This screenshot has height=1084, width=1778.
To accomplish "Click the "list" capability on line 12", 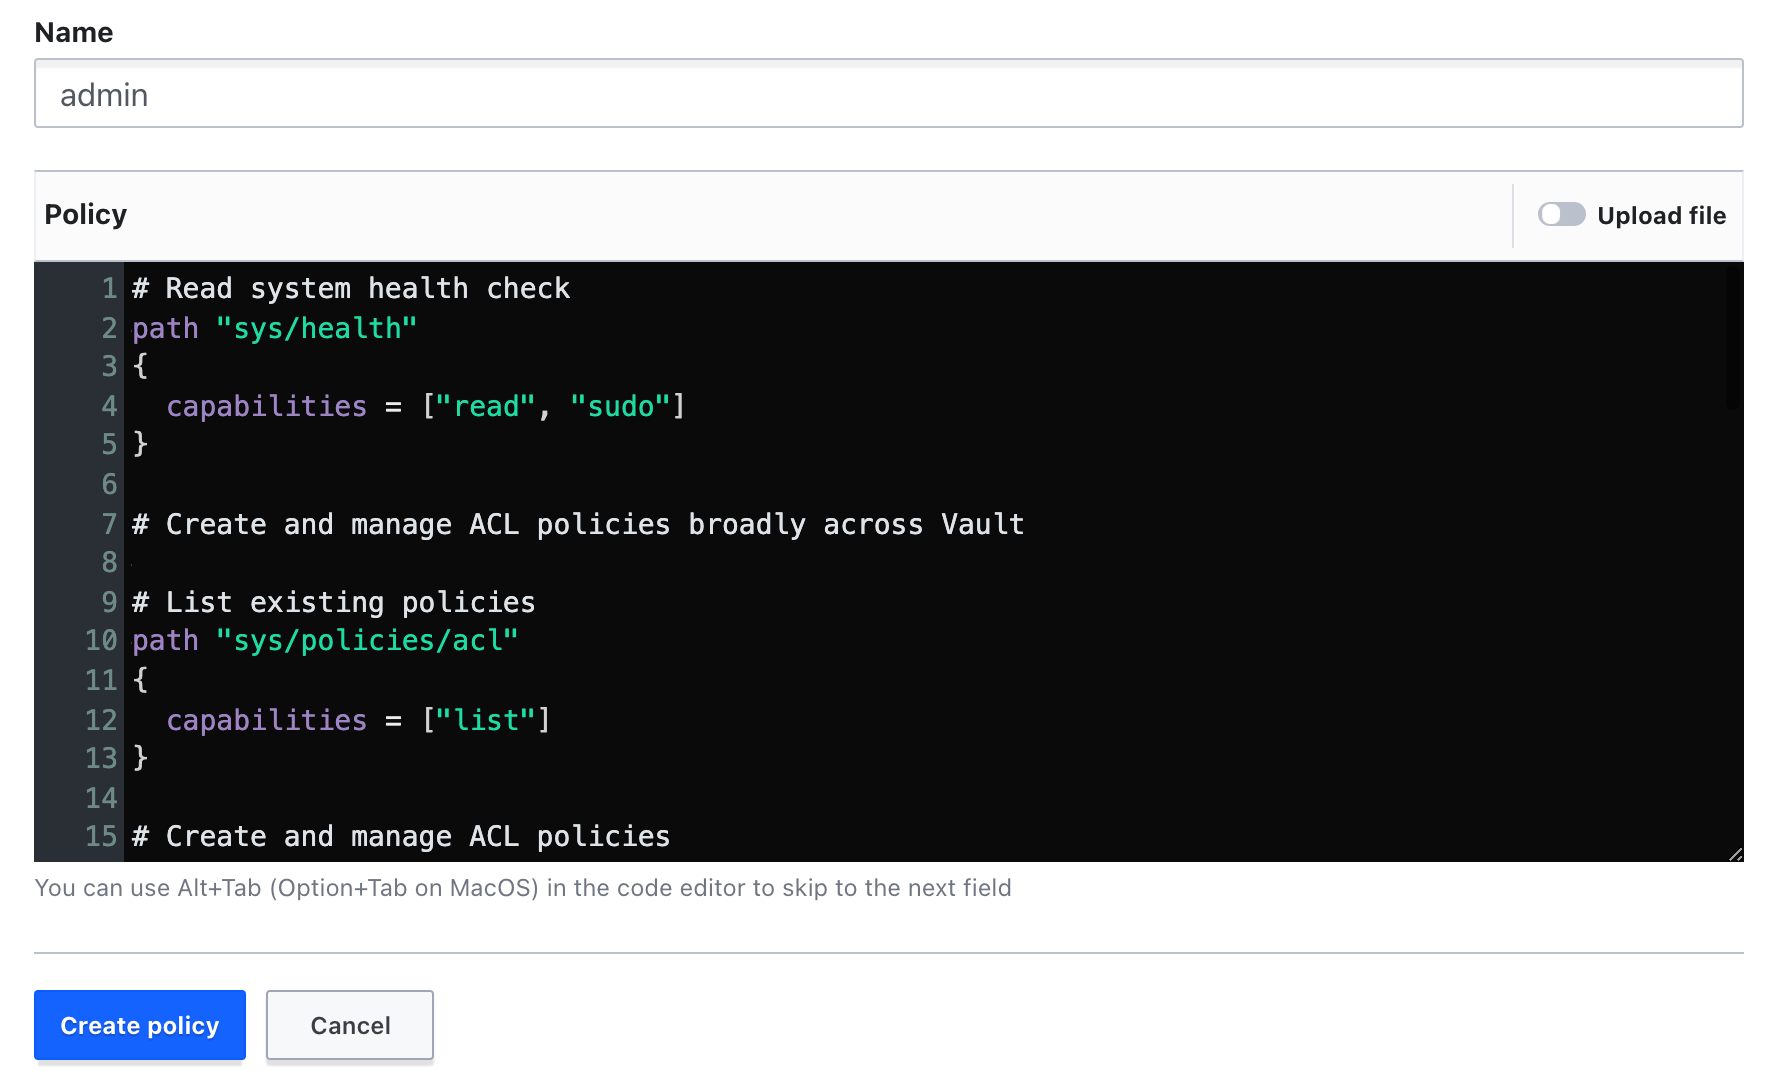I will coord(486,720).
